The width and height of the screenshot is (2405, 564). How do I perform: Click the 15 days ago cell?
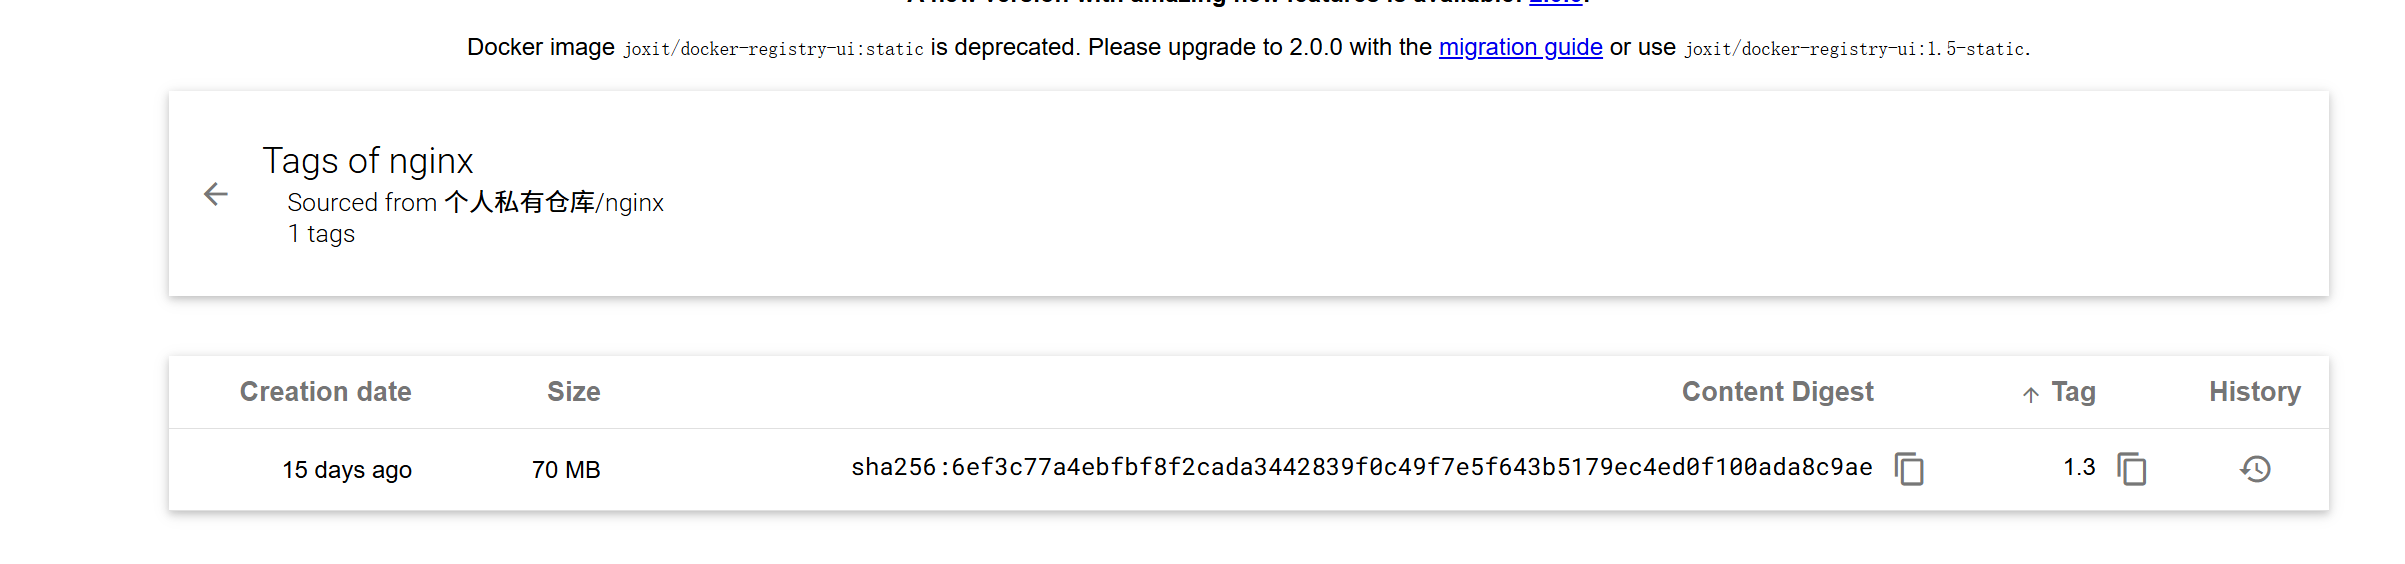tap(346, 470)
